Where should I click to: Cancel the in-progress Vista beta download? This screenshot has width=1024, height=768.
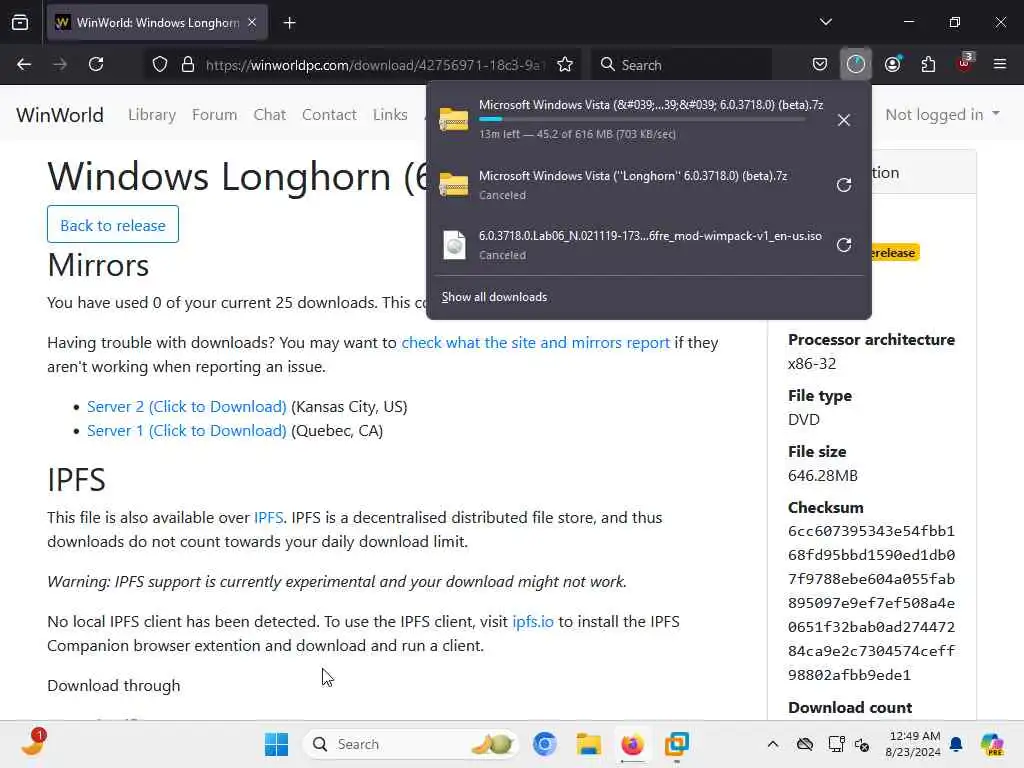[x=844, y=120]
